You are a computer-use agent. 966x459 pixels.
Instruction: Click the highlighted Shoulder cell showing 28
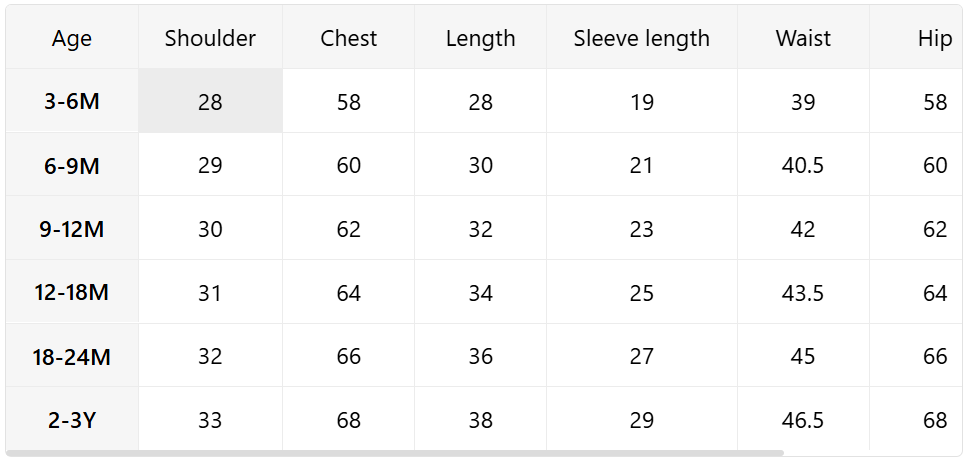coord(210,100)
